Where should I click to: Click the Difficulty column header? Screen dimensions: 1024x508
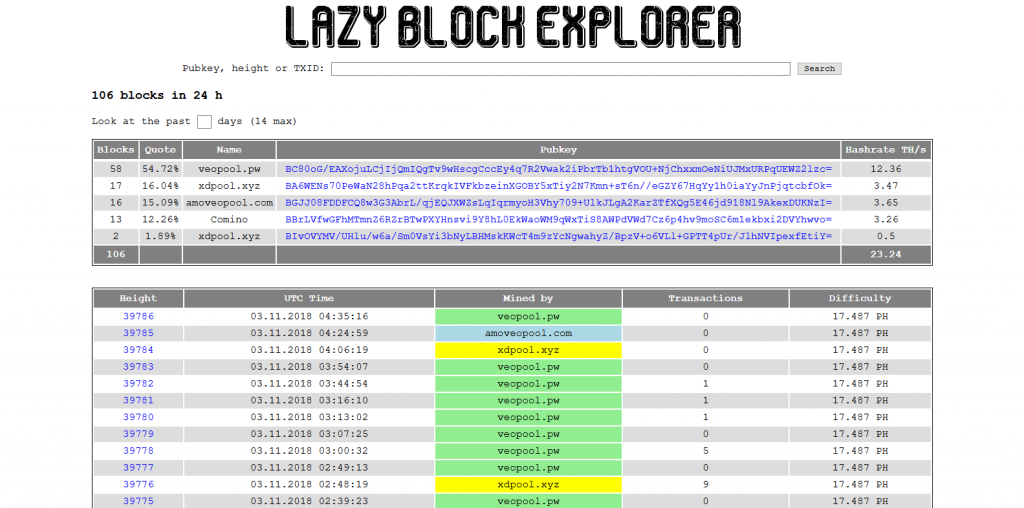859,298
